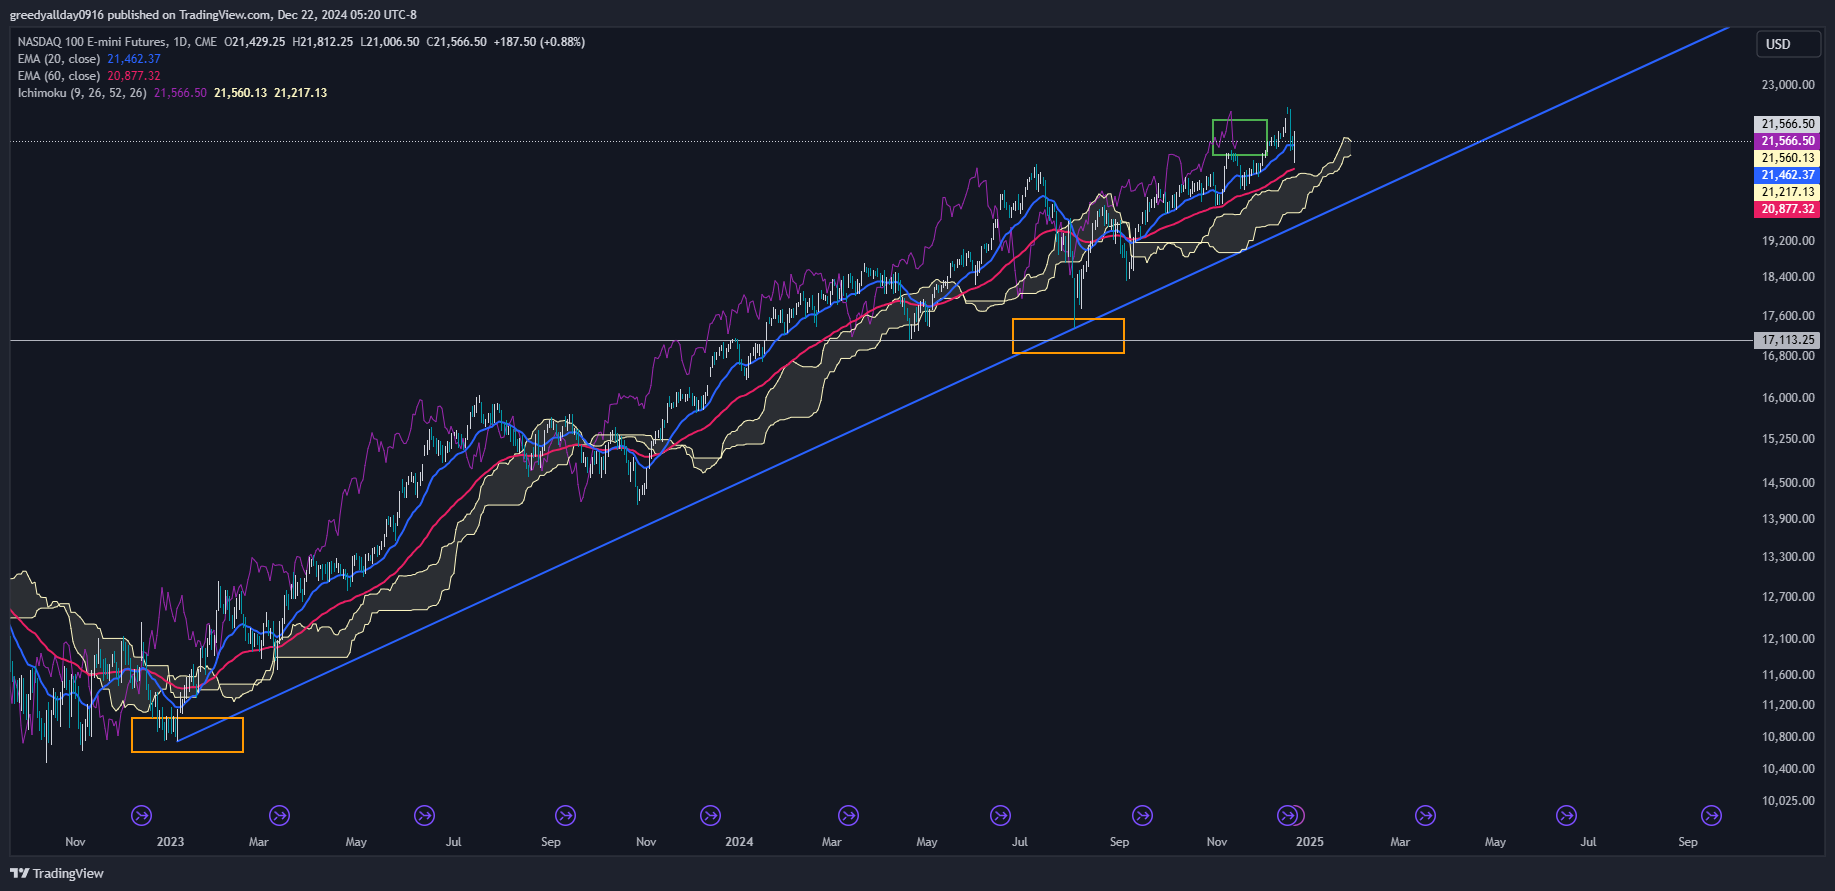Click the blue 21,462.37 EMA price label
The image size is (1835, 891).
coord(1787,175)
